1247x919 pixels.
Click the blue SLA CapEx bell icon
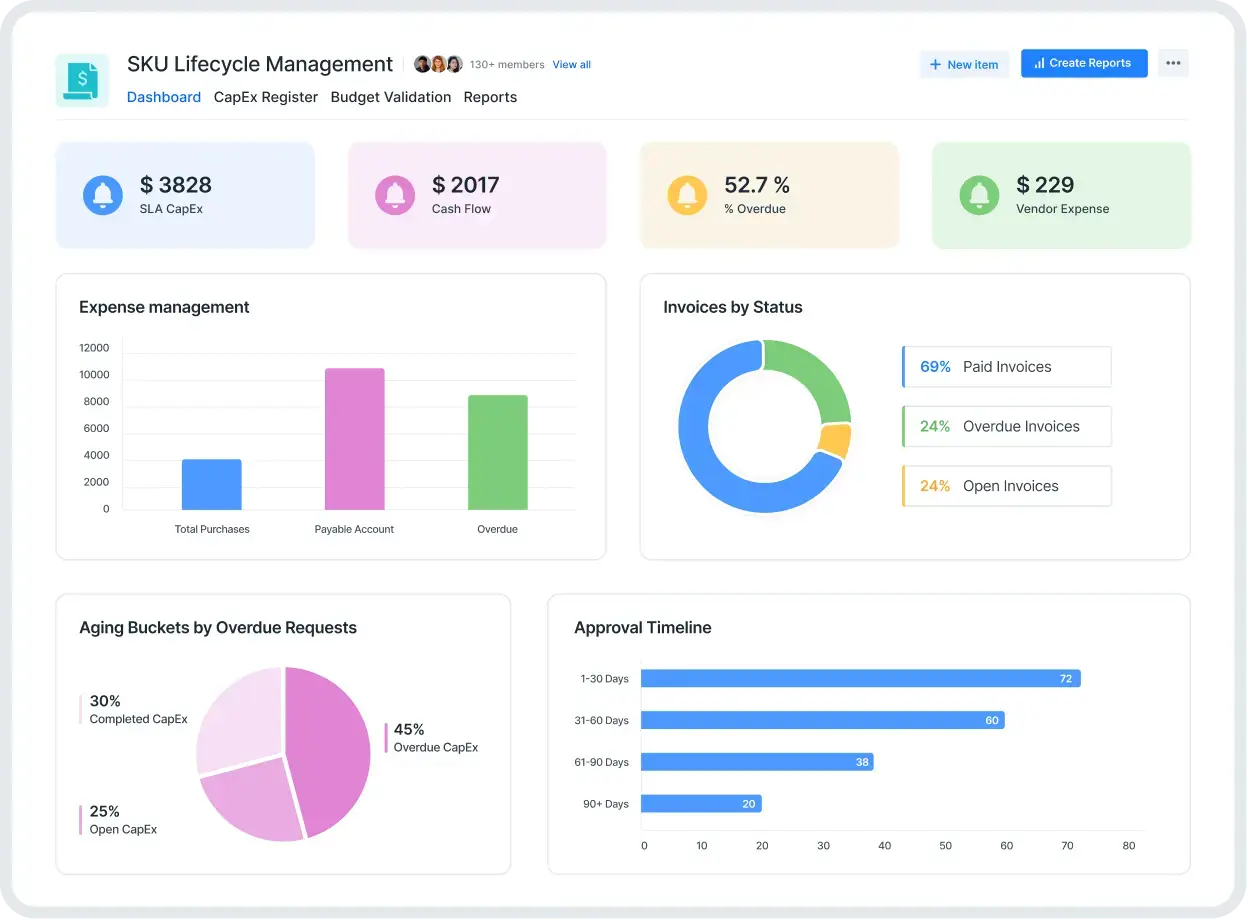102,195
